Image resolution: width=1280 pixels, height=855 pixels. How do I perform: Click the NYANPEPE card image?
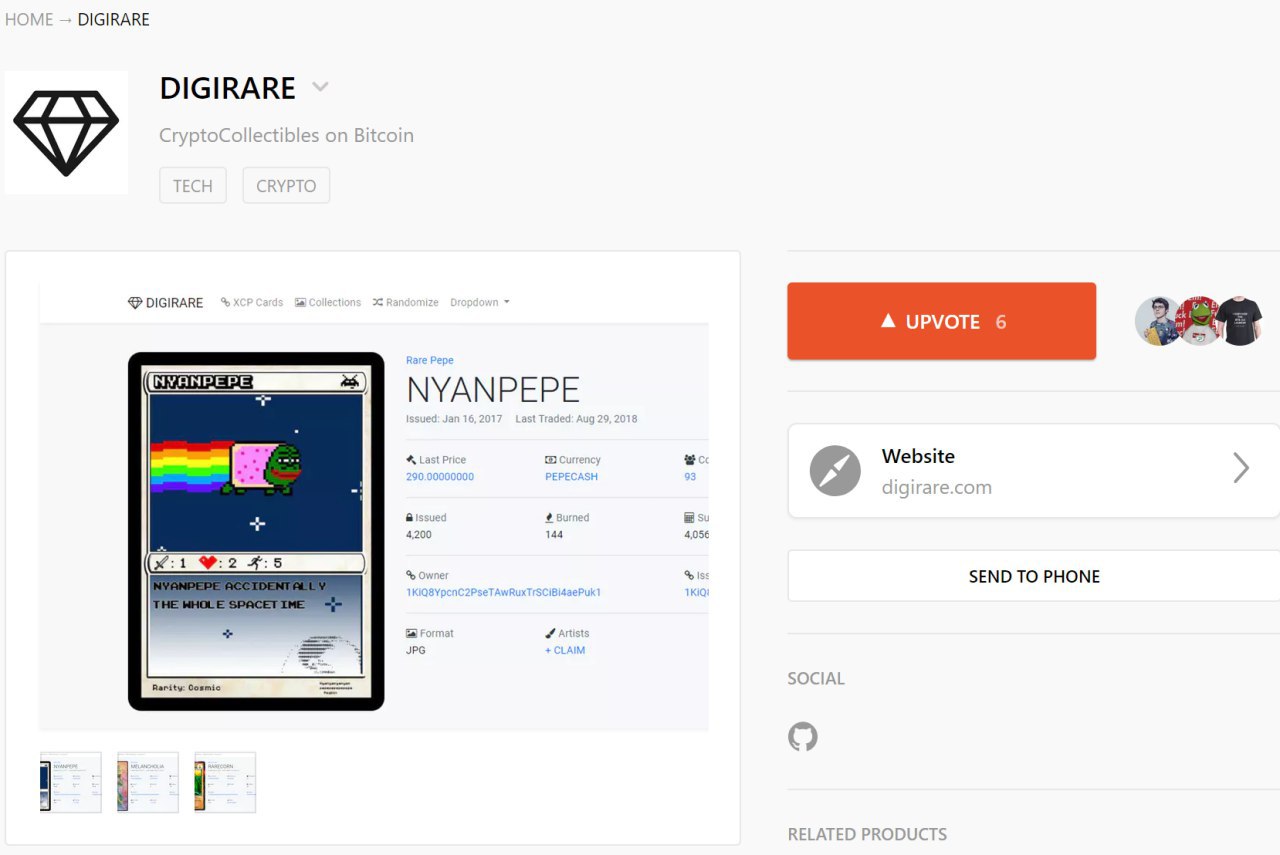pyautogui.click(x=256, y=531)
